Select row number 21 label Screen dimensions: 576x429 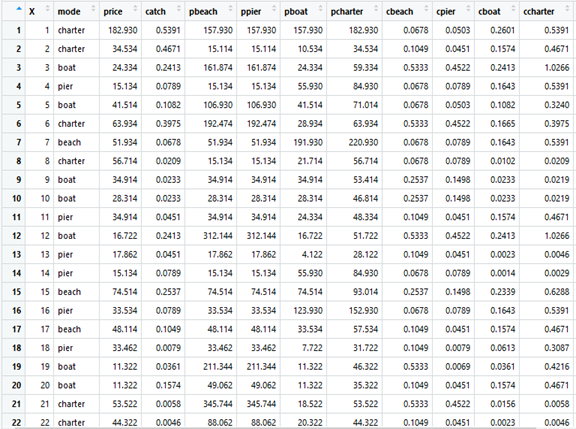[17, 404]
